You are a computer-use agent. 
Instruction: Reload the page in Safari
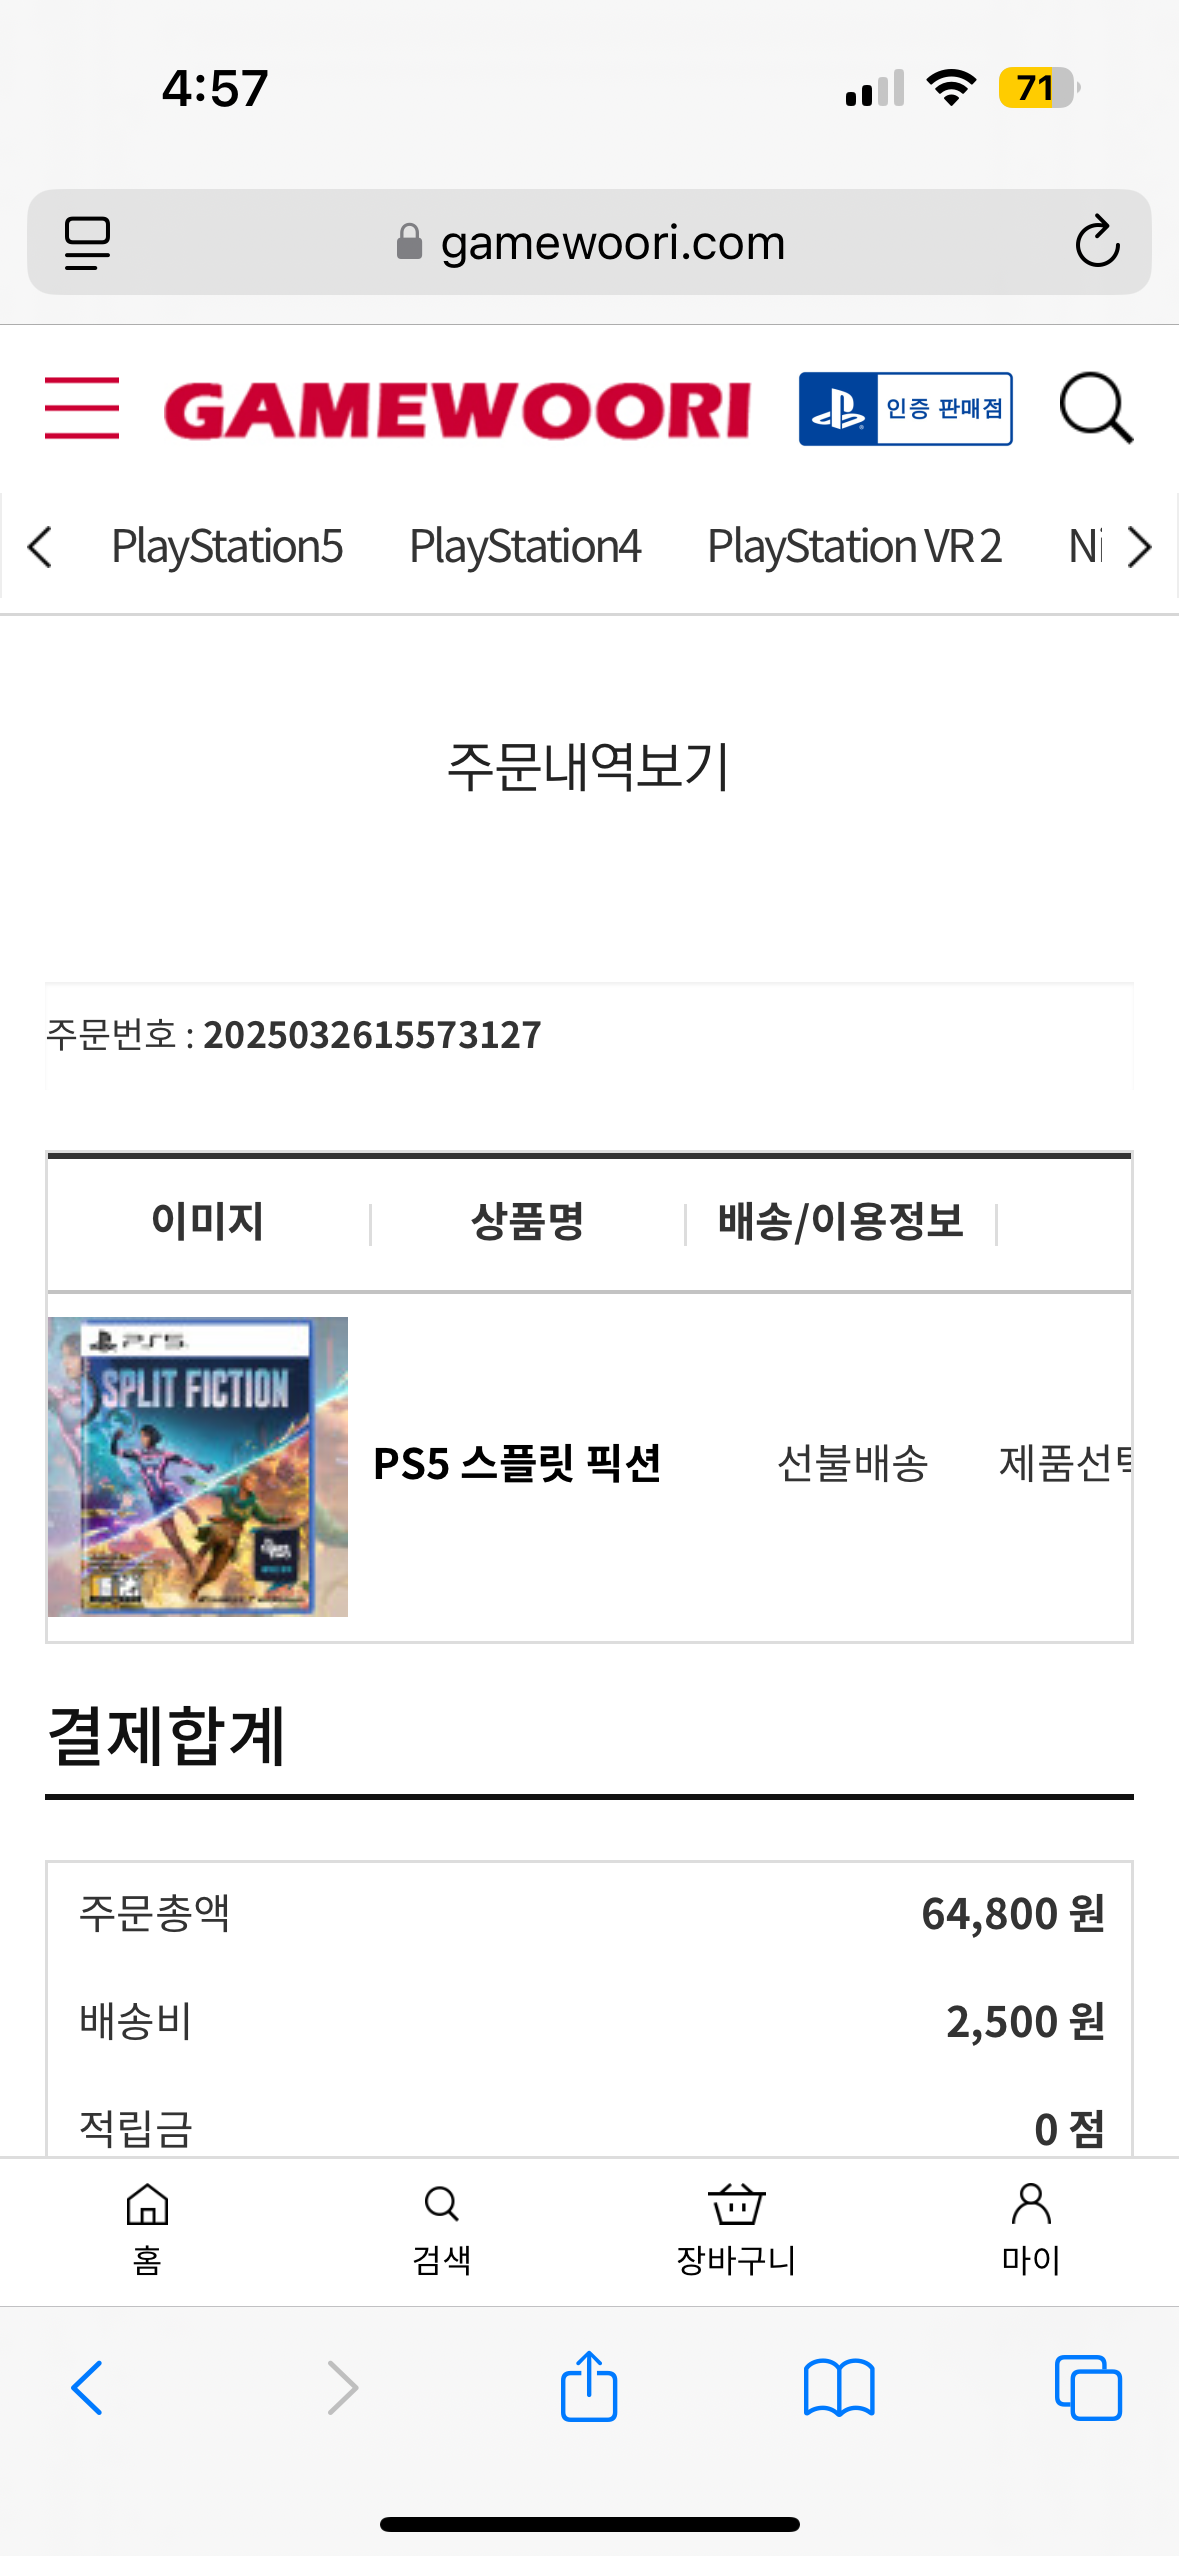1096,242
